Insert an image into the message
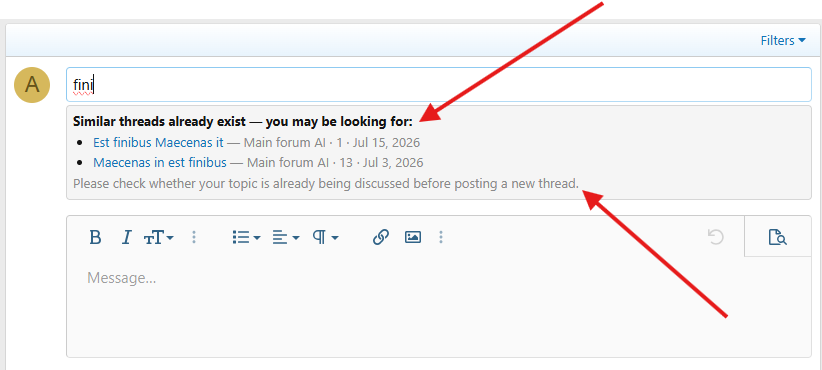This screenshot has height=370, width=822. pyautogui.click(x=413, y=237)
